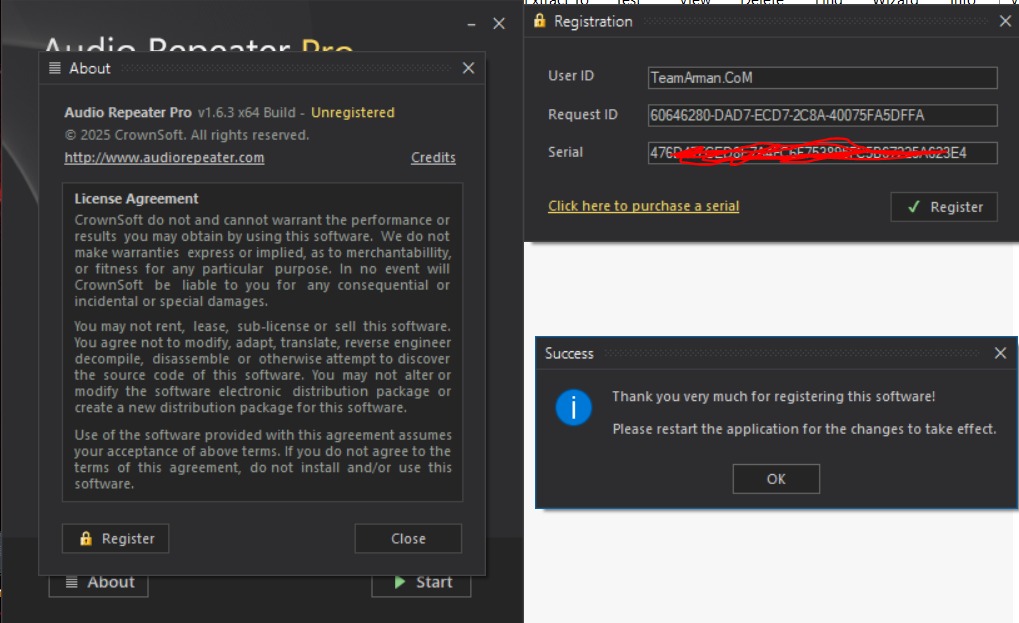Close the About dialog with Close button
Screen dimensions: 1019x623
[408, 539]
